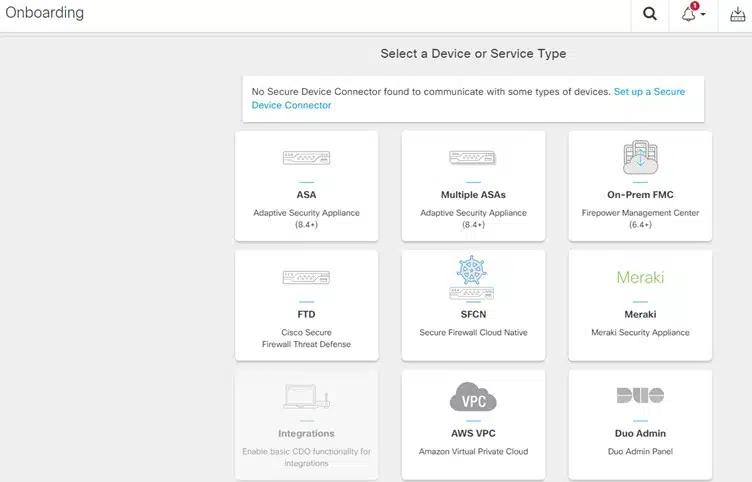Choose the SFCN card title
Image resolution: width=752 pixels, height=482 pixels.
(x=473, y=315)
